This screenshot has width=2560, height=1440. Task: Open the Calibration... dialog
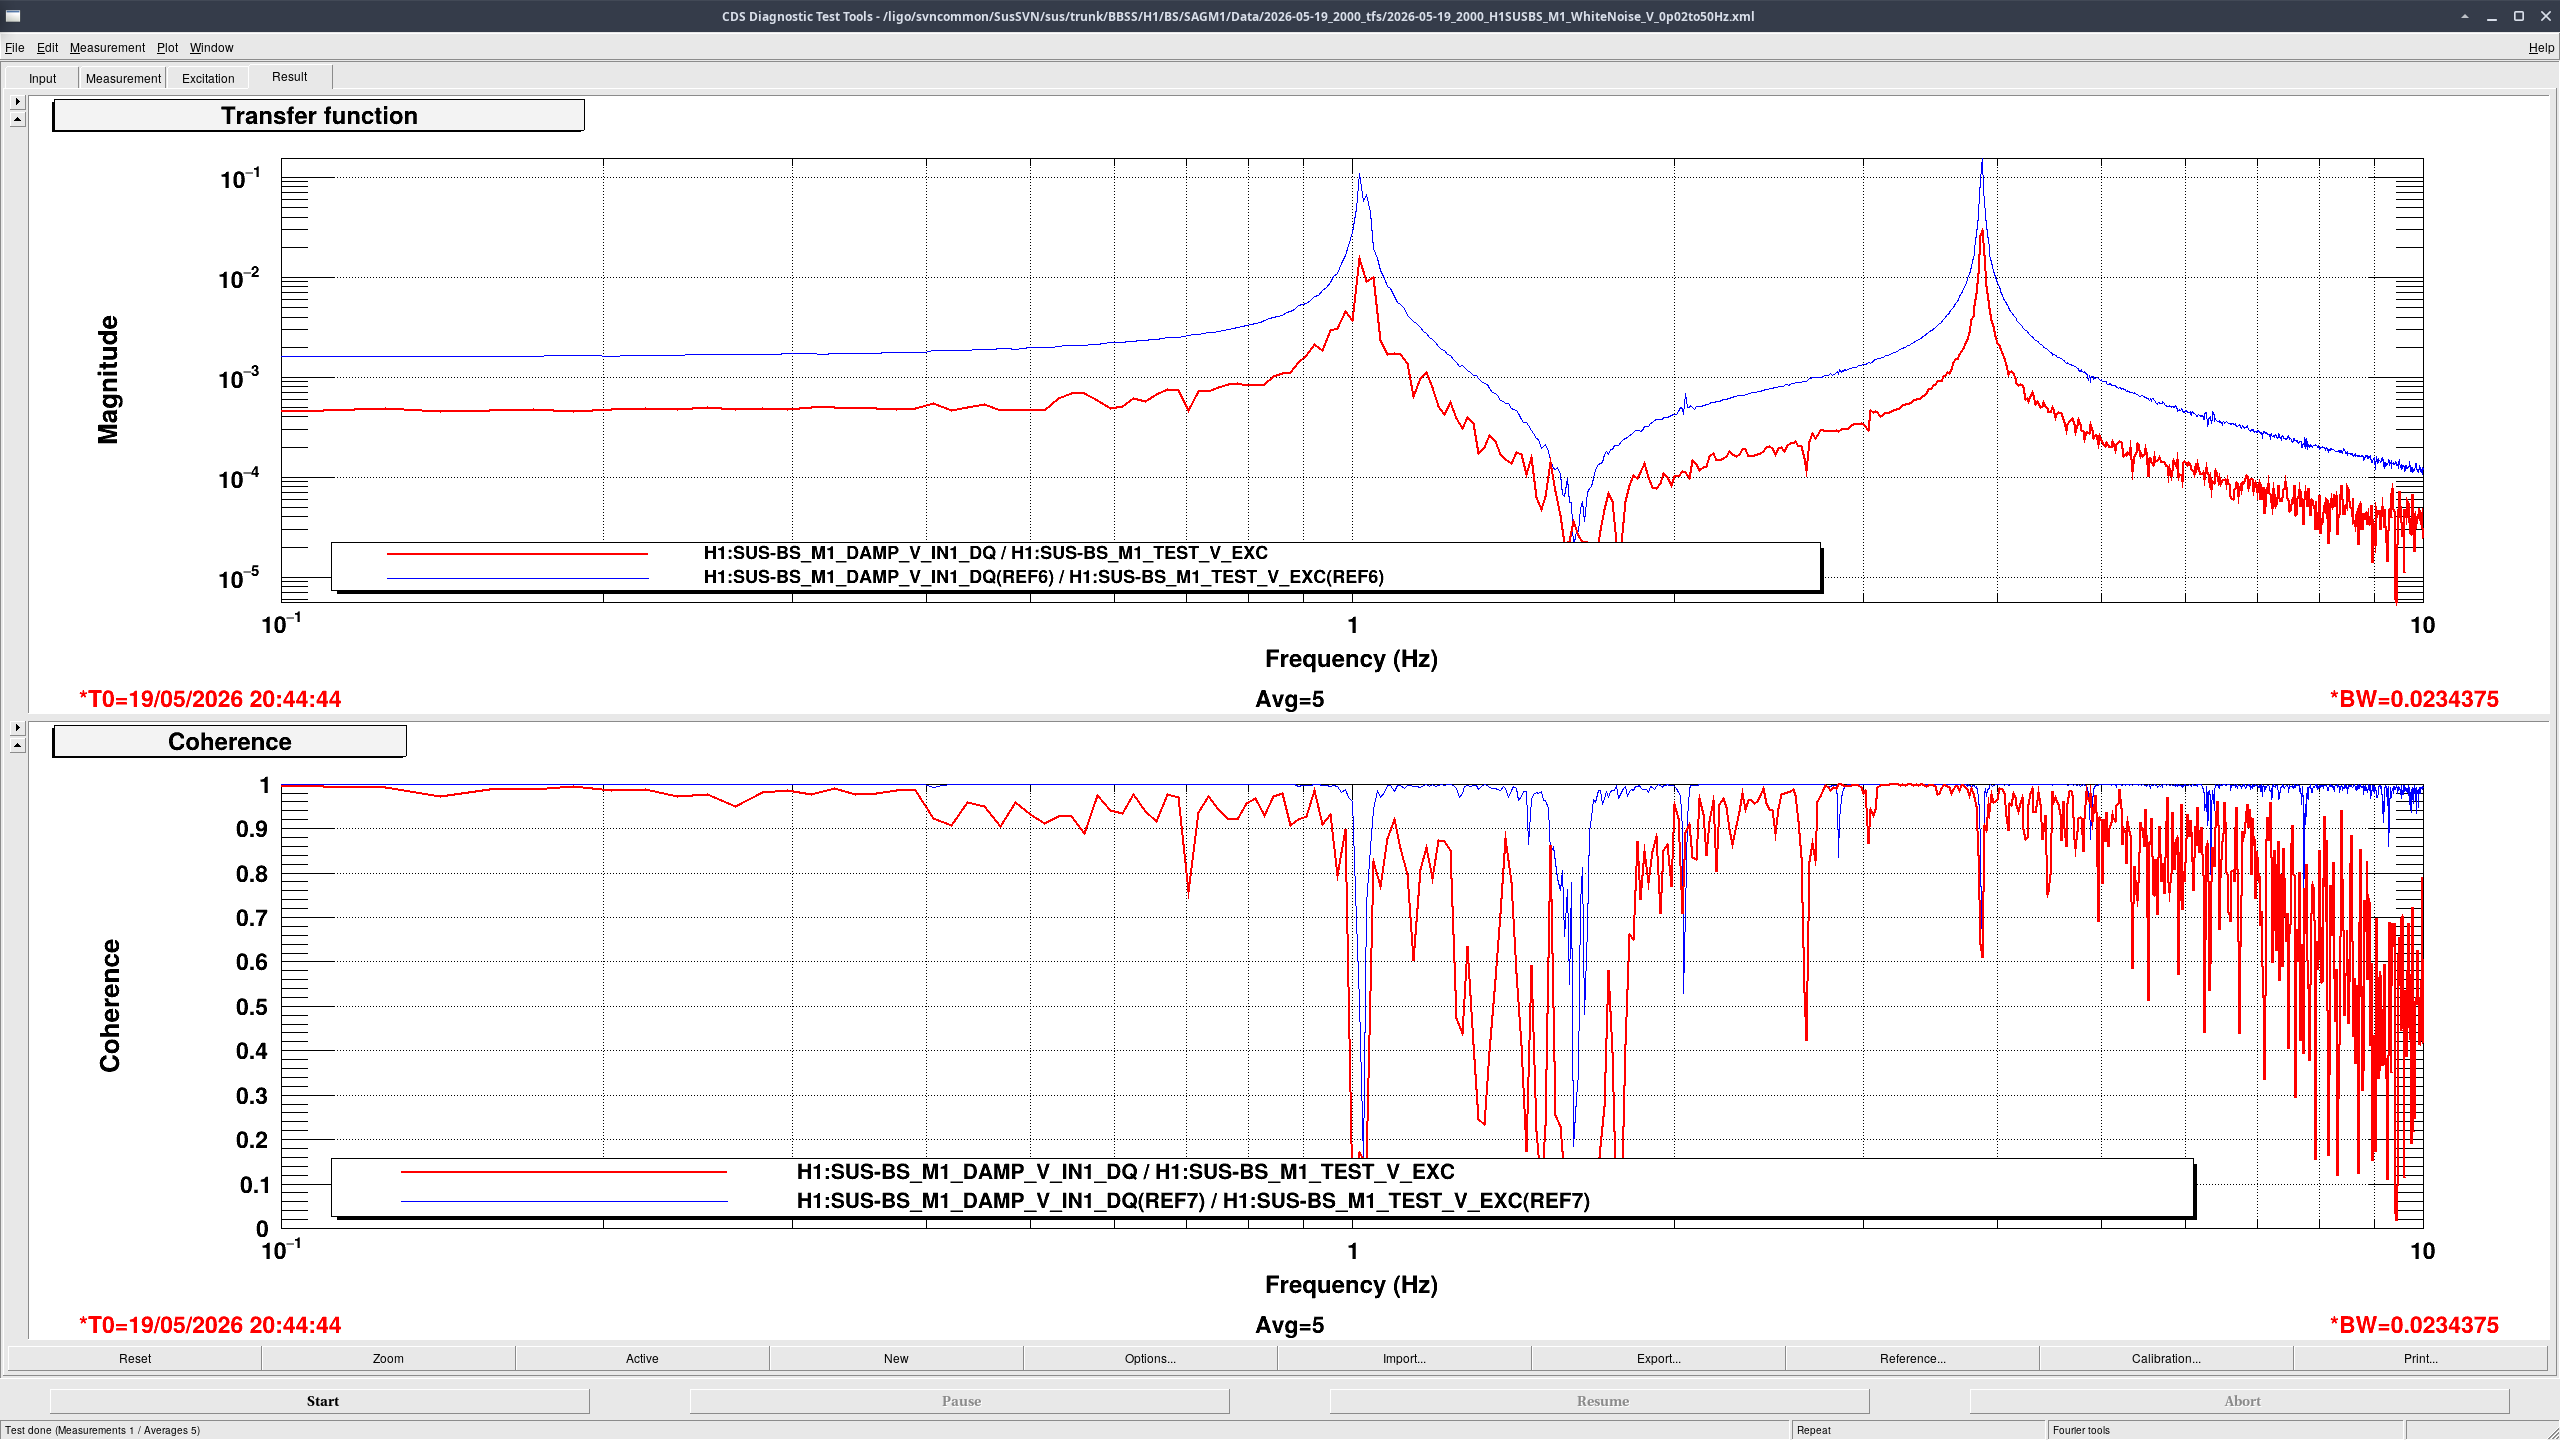click(2166, 1359)
